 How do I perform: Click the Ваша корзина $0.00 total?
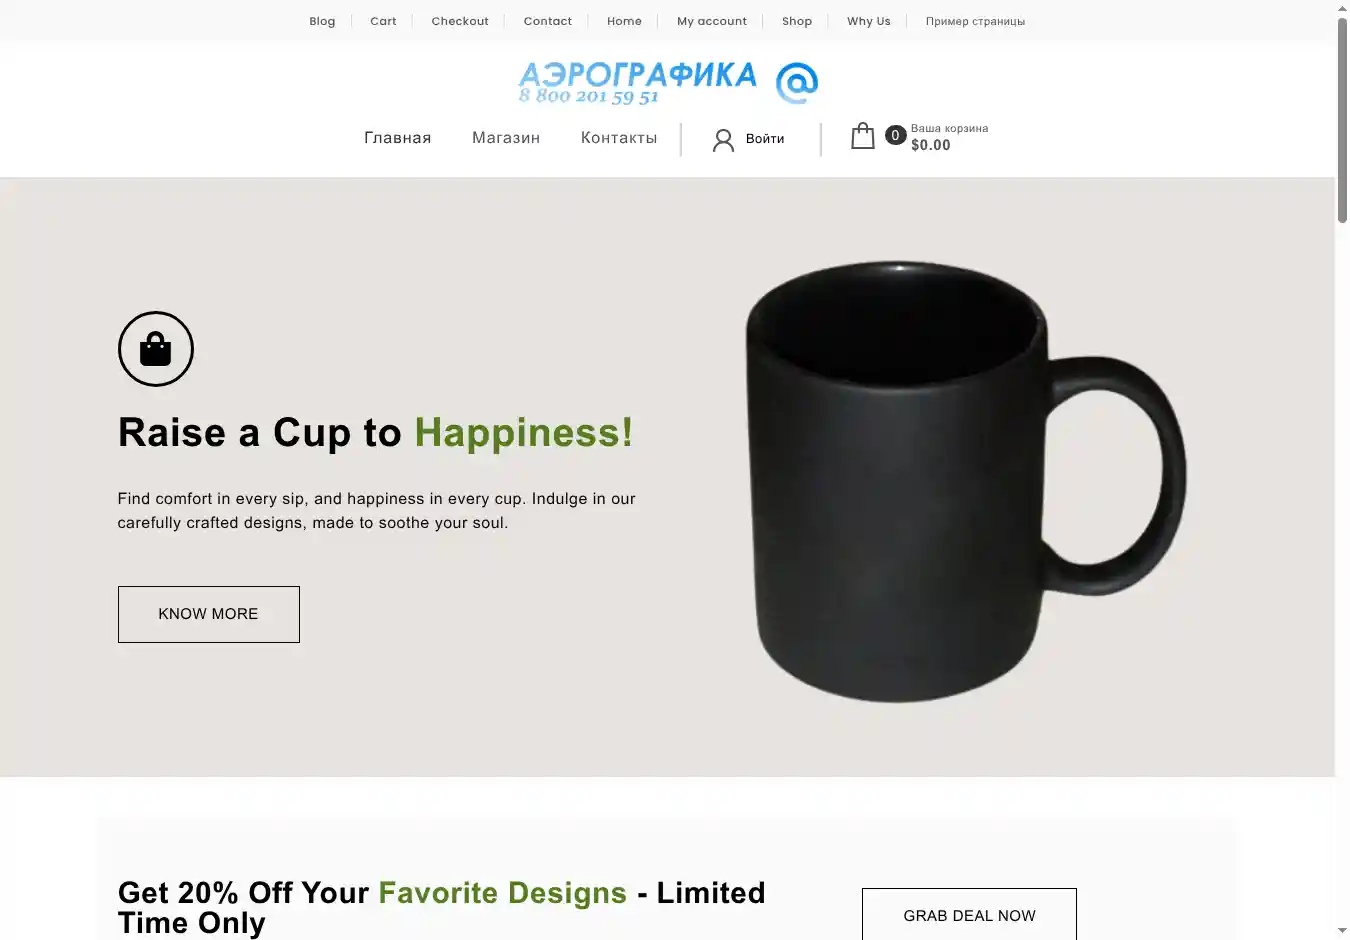[x=949, y=137]
